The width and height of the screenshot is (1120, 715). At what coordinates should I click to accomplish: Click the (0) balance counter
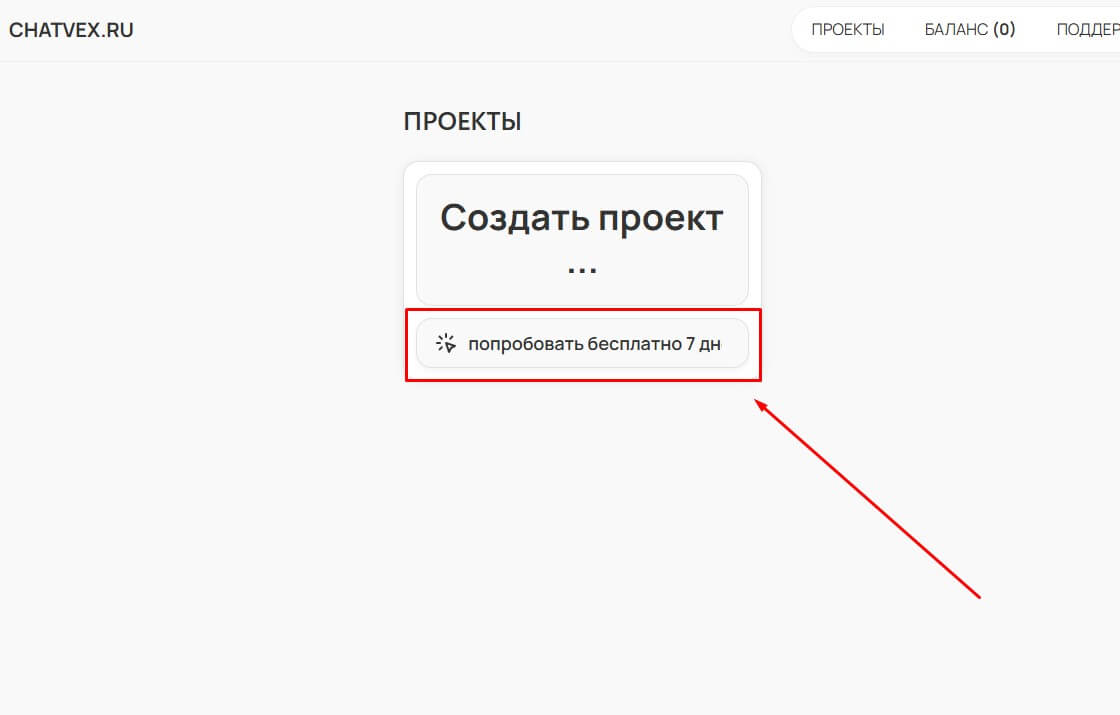coord(1004,30)
